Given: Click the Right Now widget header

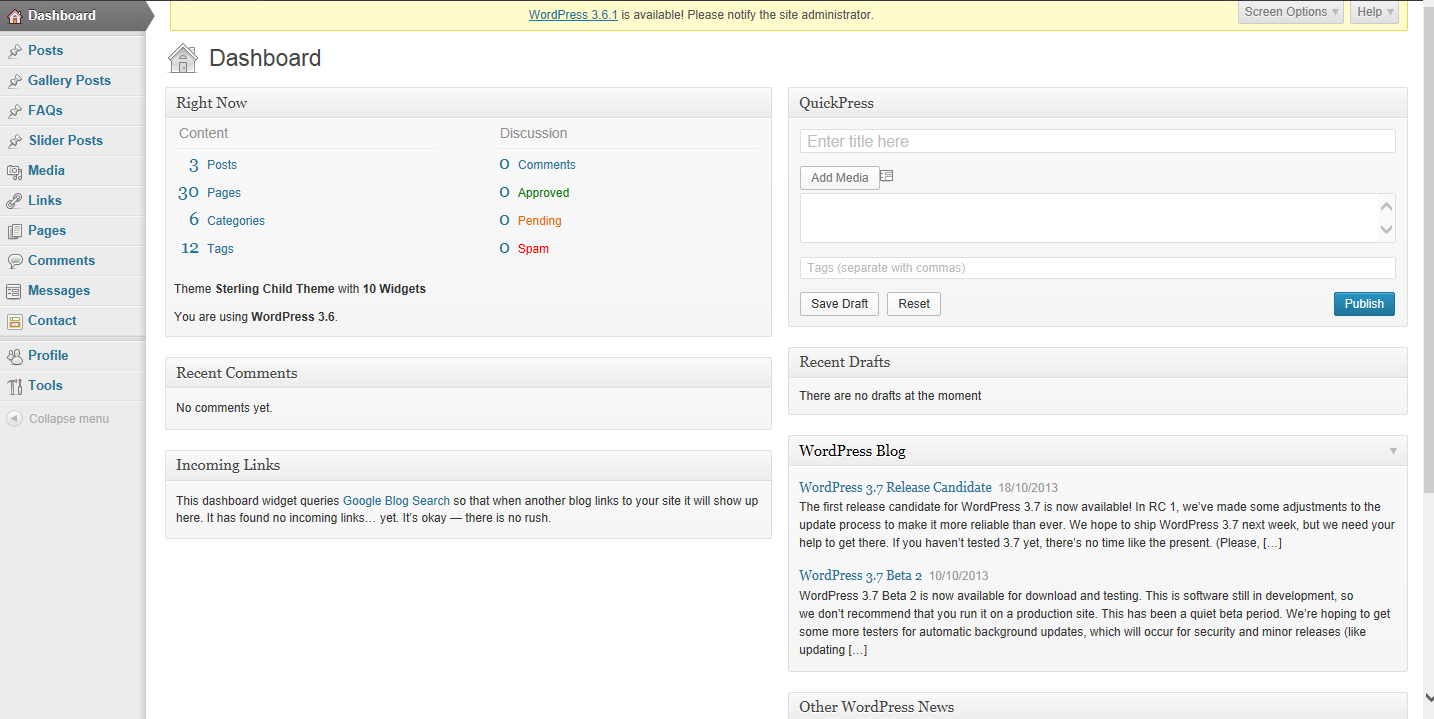Looking at the screenshot, I should click(468, 103).
